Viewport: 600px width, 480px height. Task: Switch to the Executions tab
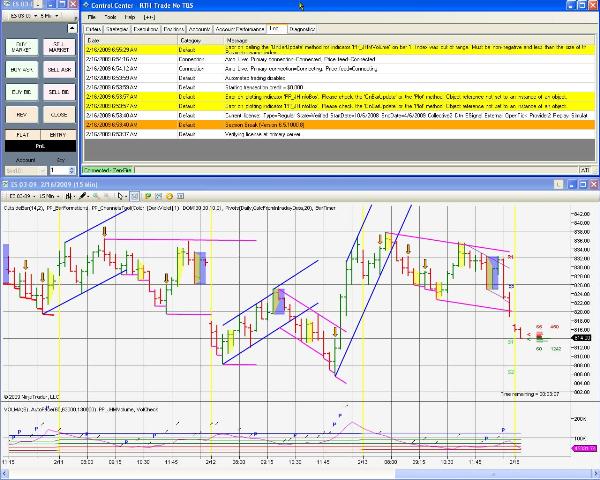pyautogui.click(x=146, y=29)
